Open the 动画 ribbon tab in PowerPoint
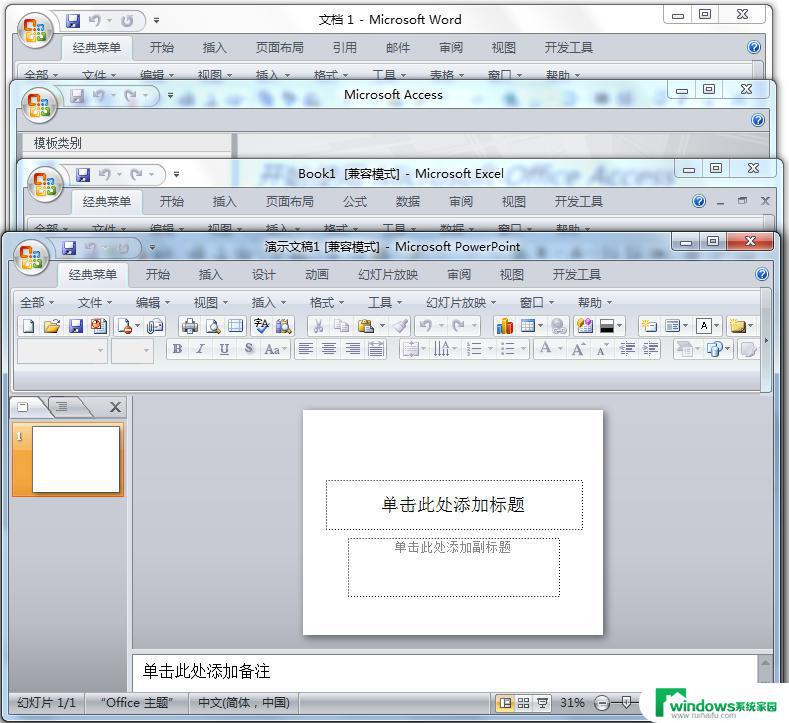The height and width of the screenshot is (723, 789). pos(317,275)
